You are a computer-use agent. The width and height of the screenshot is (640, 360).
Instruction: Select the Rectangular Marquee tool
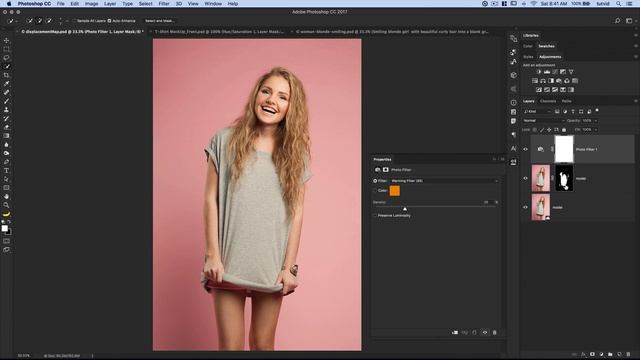click(x=7, y=49)
